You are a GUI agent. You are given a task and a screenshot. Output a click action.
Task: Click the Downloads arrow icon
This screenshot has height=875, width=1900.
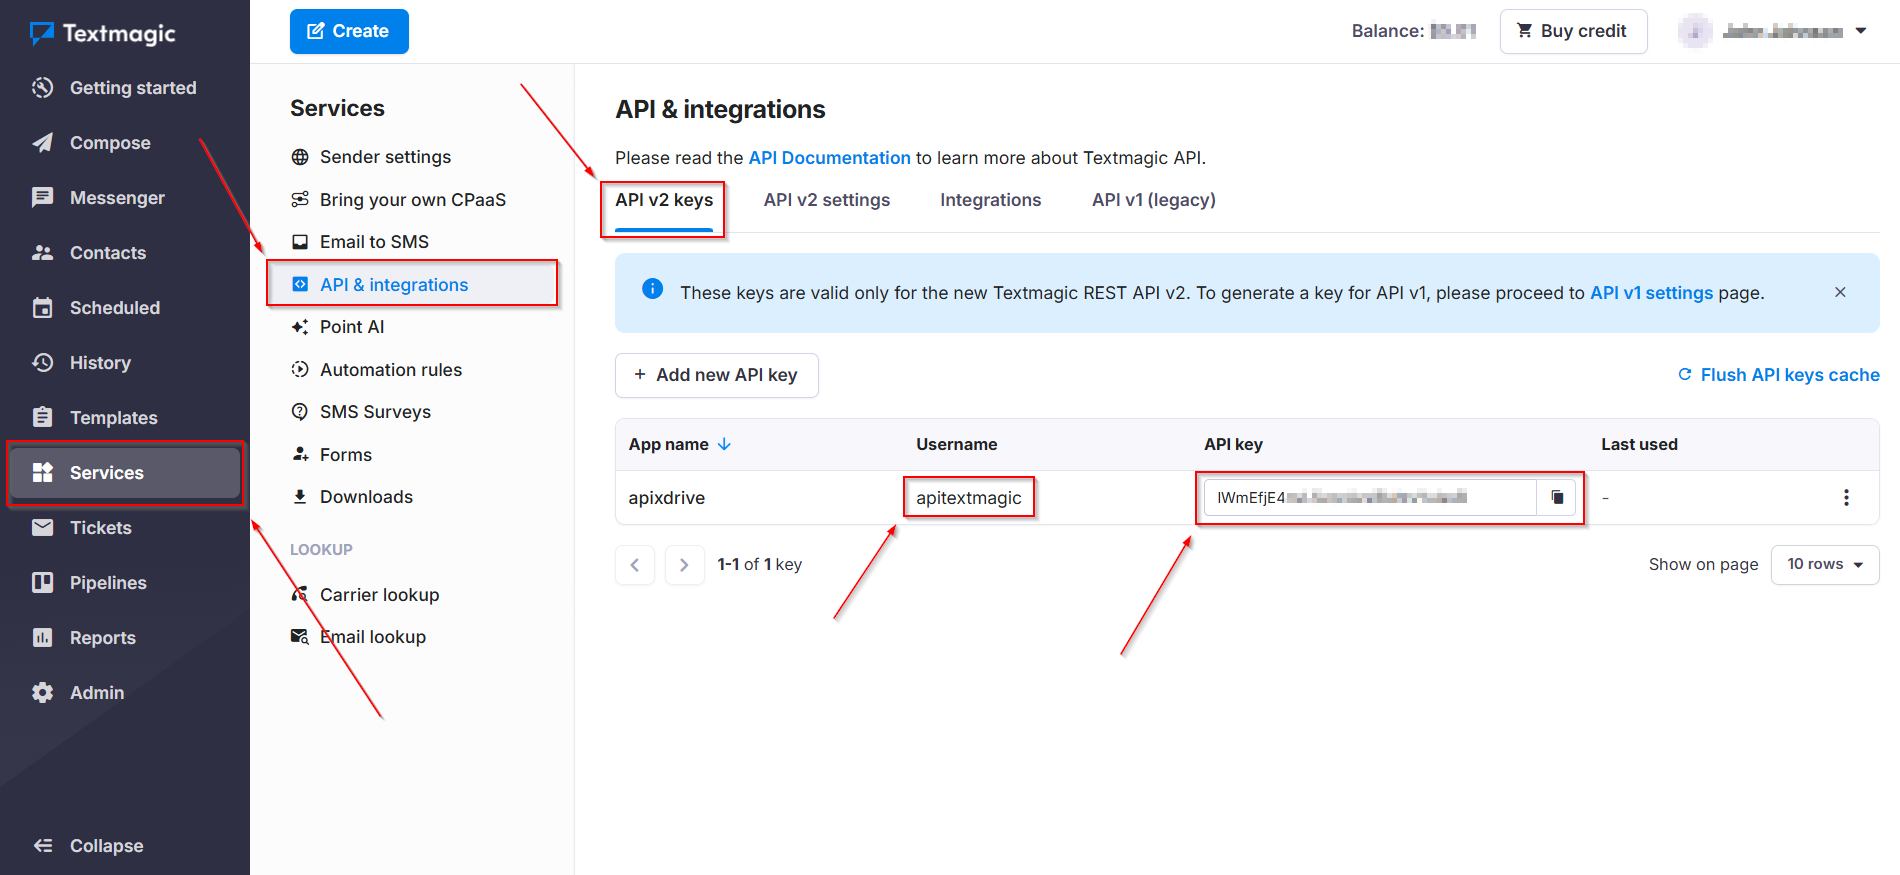click(x=300, y=497)
